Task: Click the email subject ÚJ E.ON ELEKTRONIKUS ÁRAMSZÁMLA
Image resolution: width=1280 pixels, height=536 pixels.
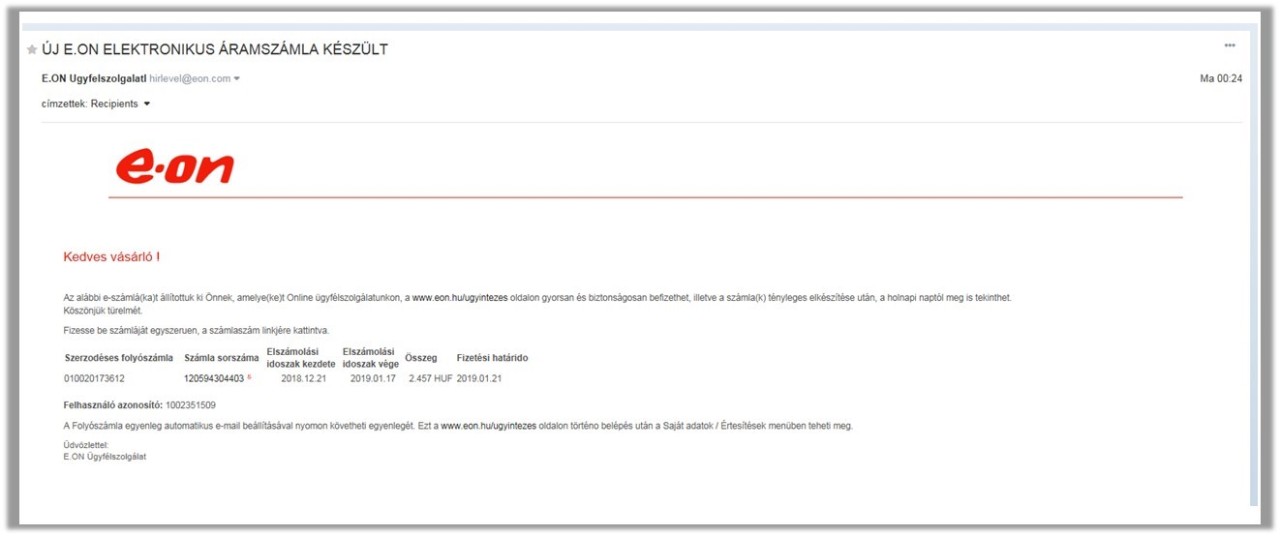Action: pyautogui.click(x=215, y=49)
